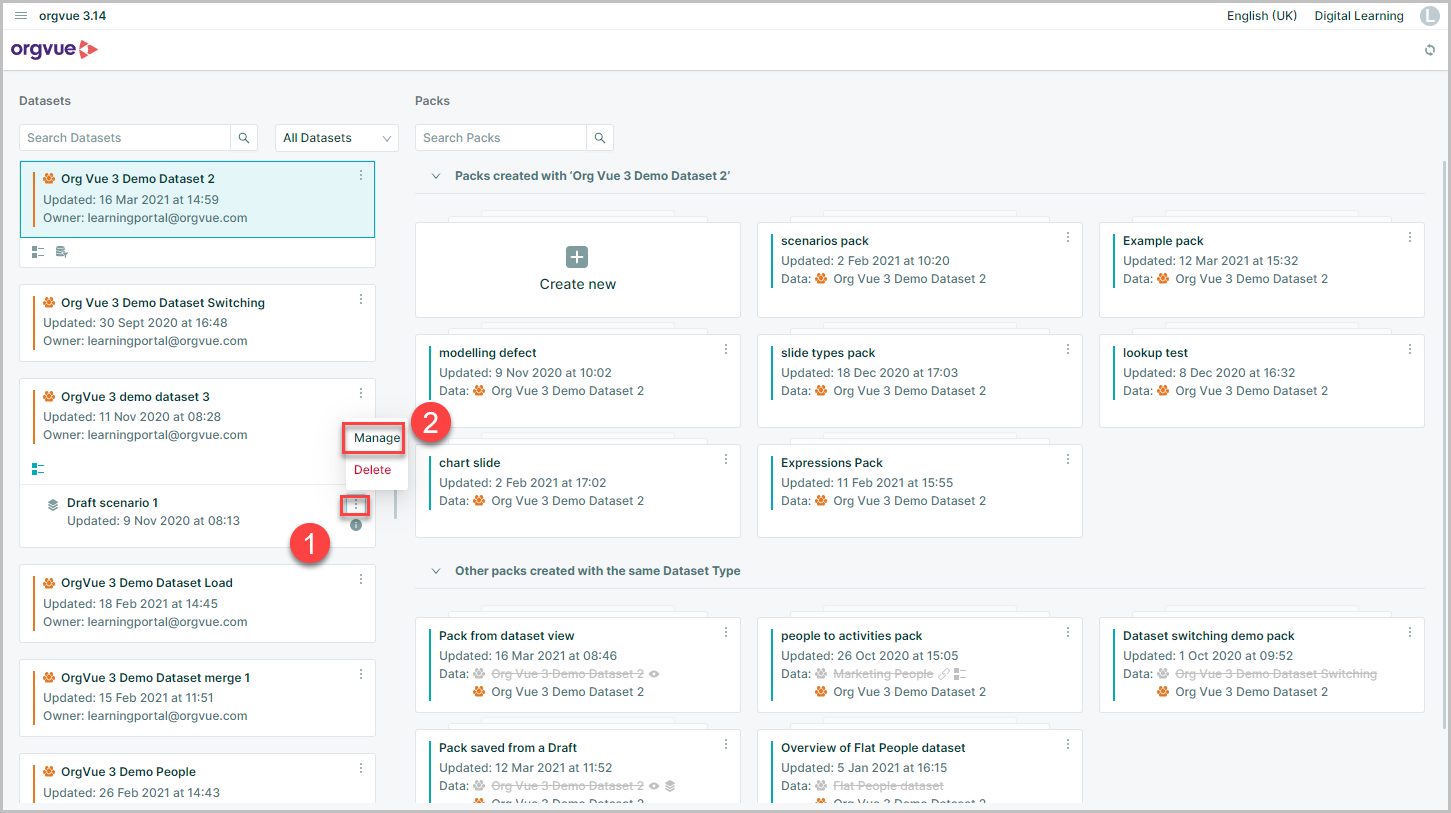Open the kebab menu on Overview of Flat People dataset
The image size is (1451, 813).
[1068, 744]
